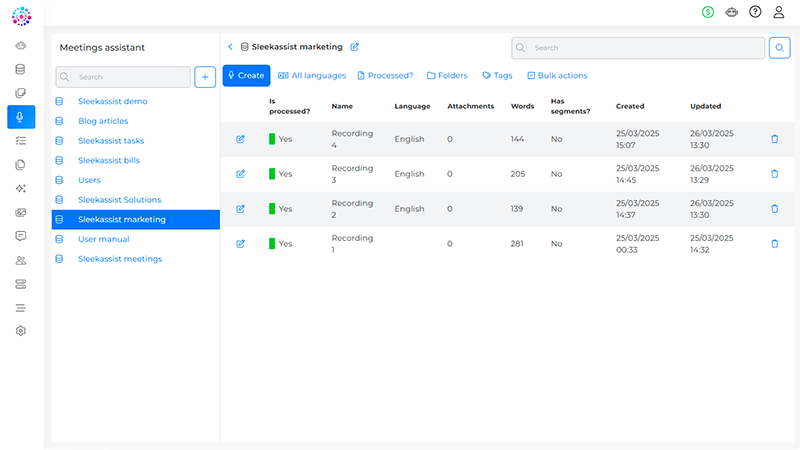Focus the recordings search field
Image resolution: width=800 pixels, height=450 pixels.
pos(638,48)
